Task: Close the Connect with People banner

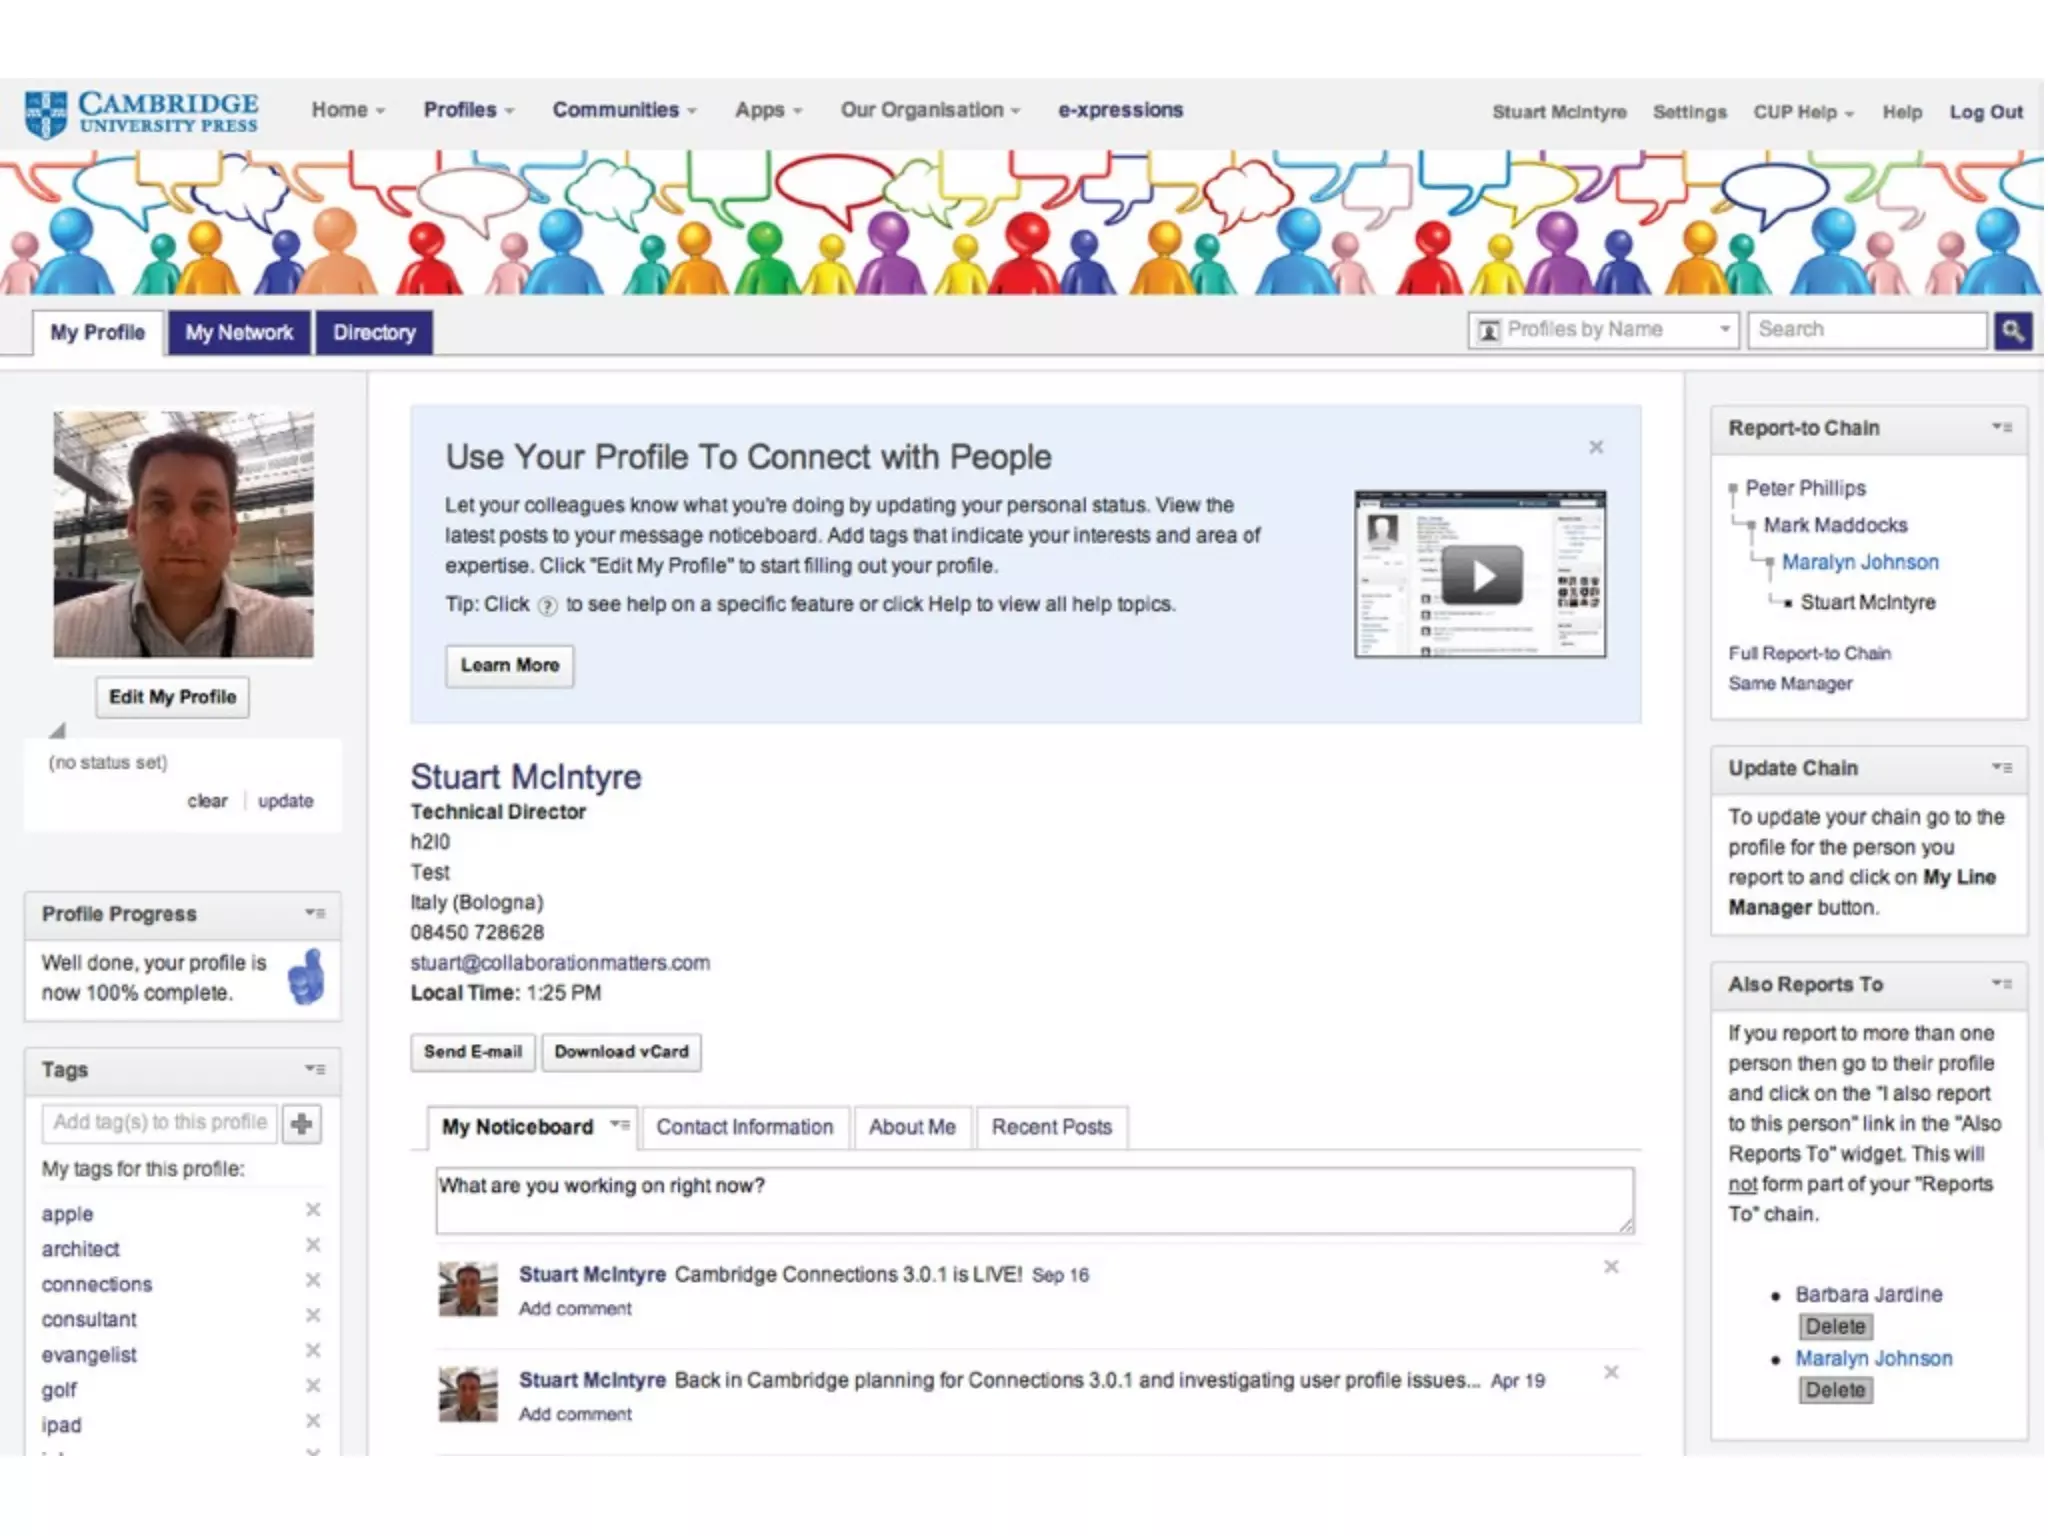Action: (1596, 447)
